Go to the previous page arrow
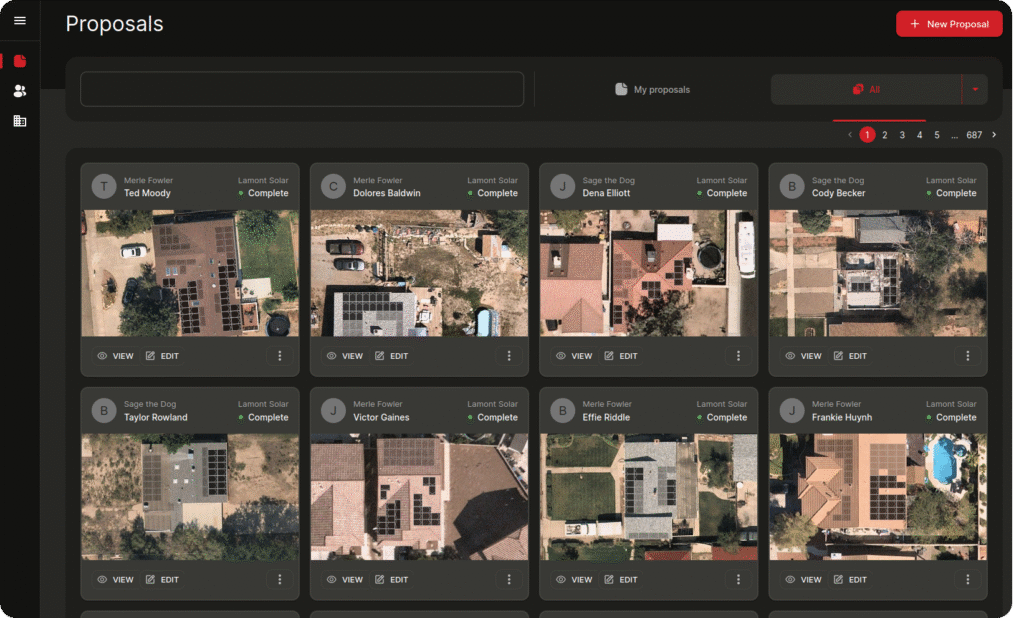This screenshot has height=618, width=1024. [850, 135]
